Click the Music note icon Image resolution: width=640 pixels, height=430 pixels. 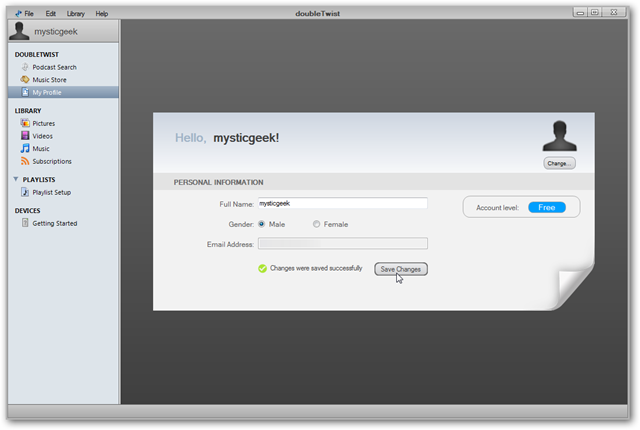pos(25,148)
